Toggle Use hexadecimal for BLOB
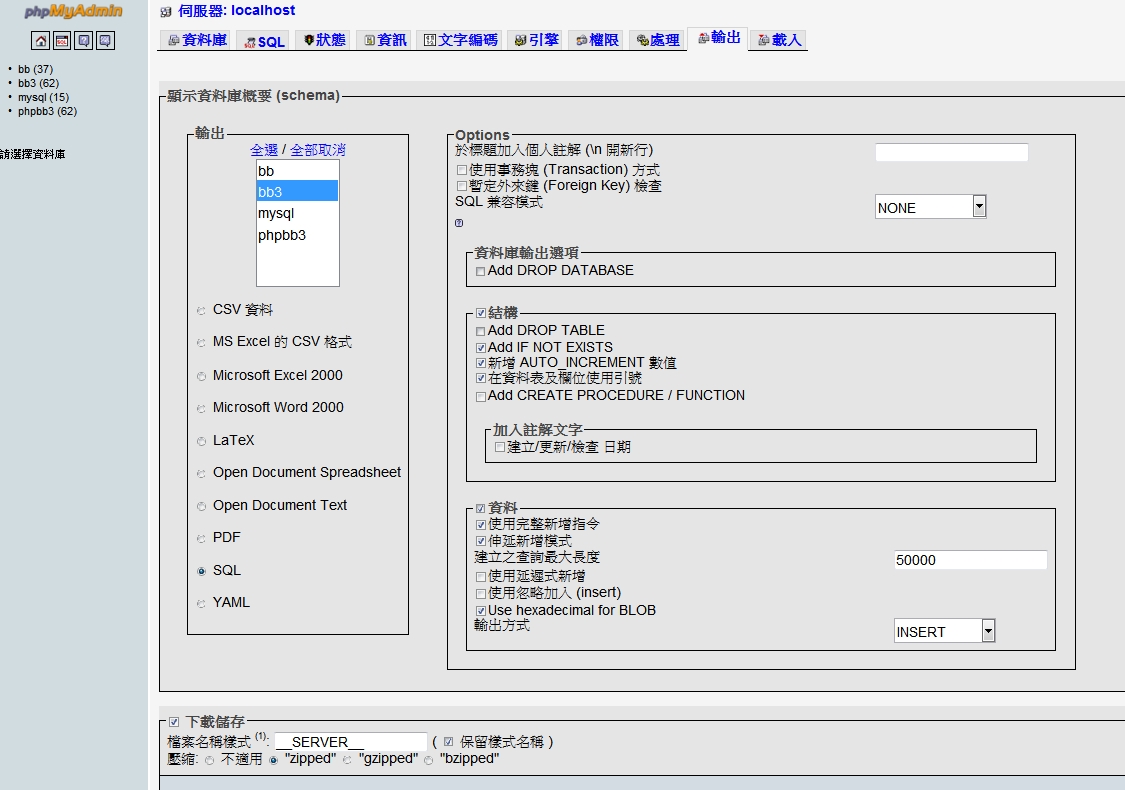This screenshot has height=790, width=1125. point(481,611)
